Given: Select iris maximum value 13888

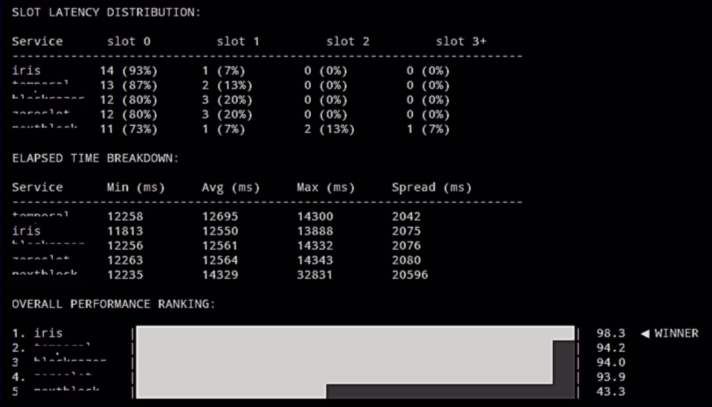Looking at the screenshot, I should click(315, 231).
